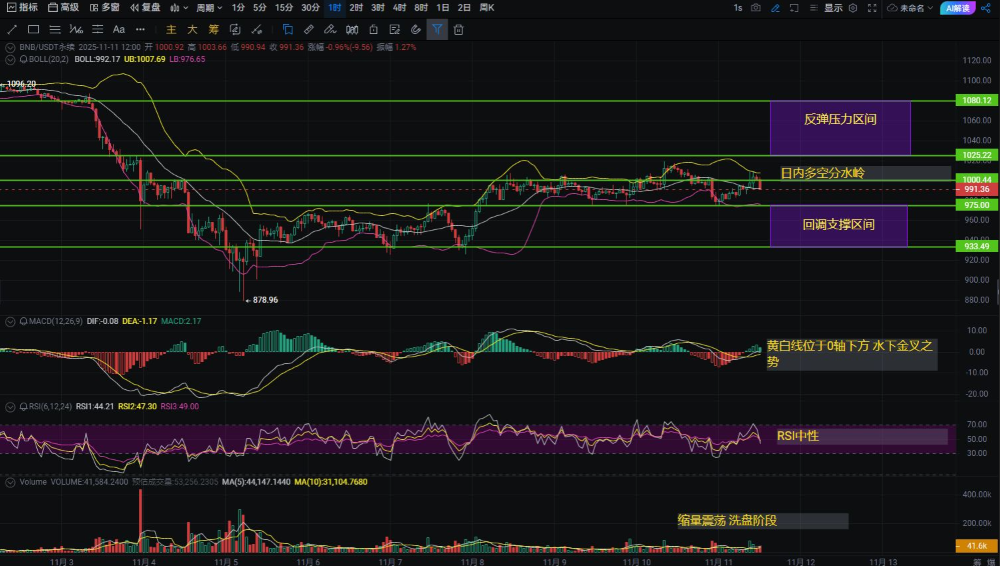The height and width of the screenshot is (566, 1000).
Task: Switch to 1分 timeframe
Action: click(x=239, y=8)
